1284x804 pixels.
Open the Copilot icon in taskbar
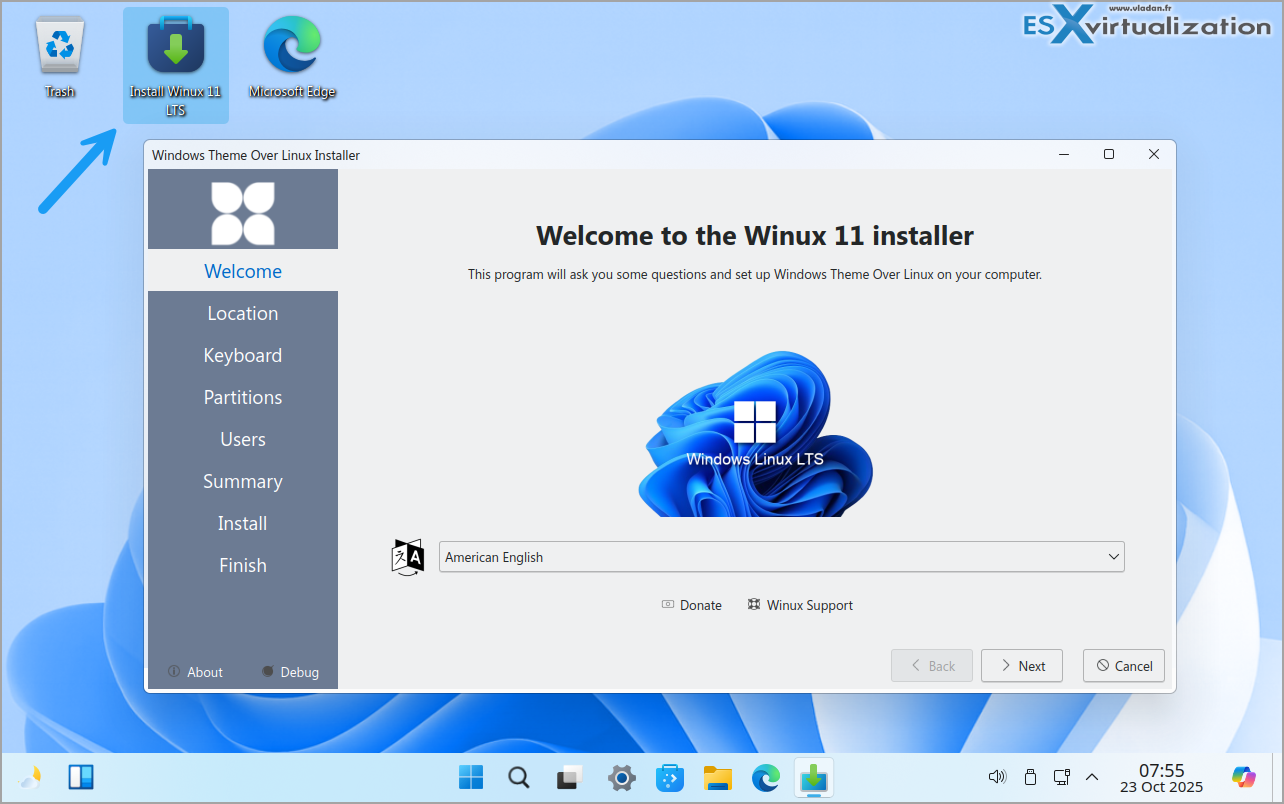pos(1243,777)
